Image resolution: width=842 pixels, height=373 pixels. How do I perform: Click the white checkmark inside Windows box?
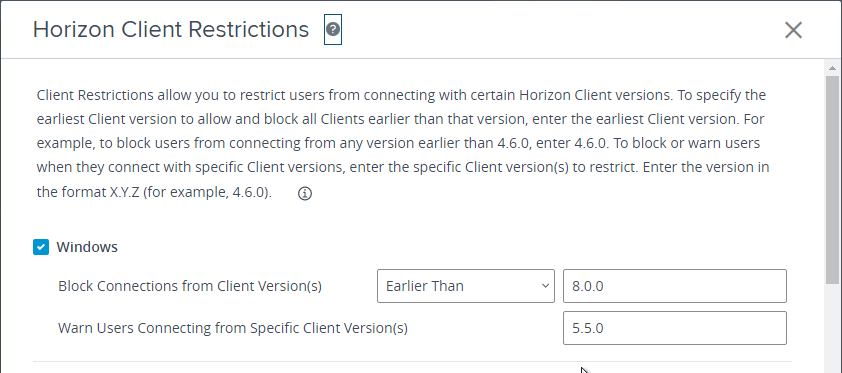click(x=41, y=247)
